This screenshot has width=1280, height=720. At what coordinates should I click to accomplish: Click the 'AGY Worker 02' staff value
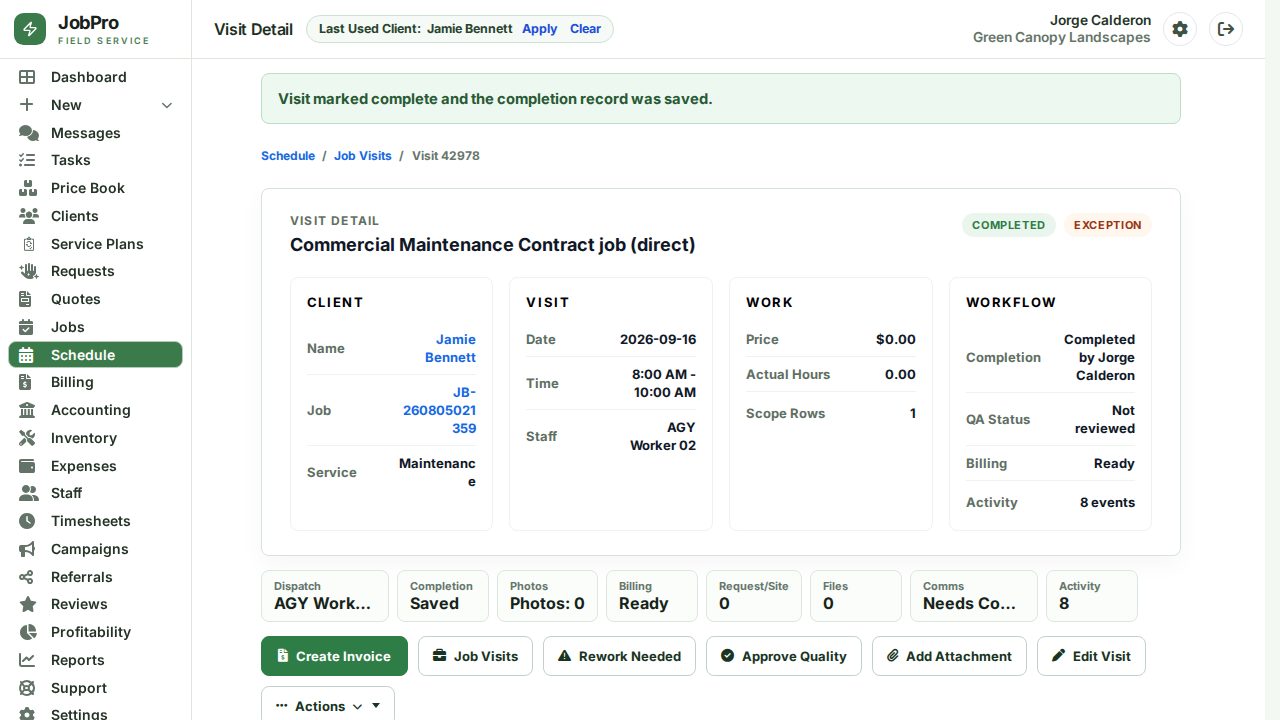(x=663, y=436)
